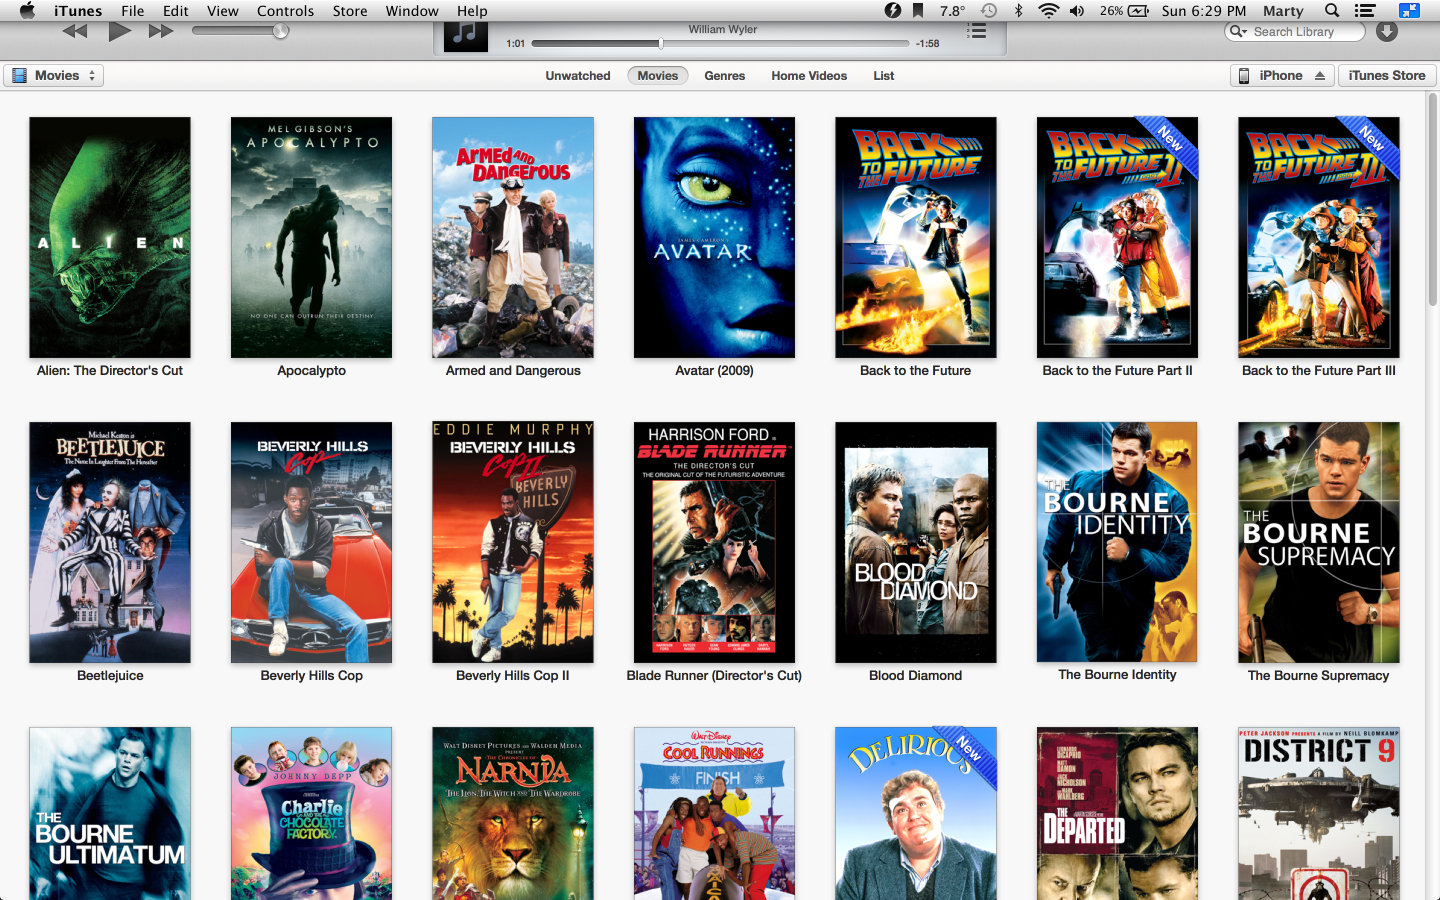The height and width of the screenshot is (900, 1440).
Task: Select the Armed and Dangerous poster
Action: tap(513, 238)
